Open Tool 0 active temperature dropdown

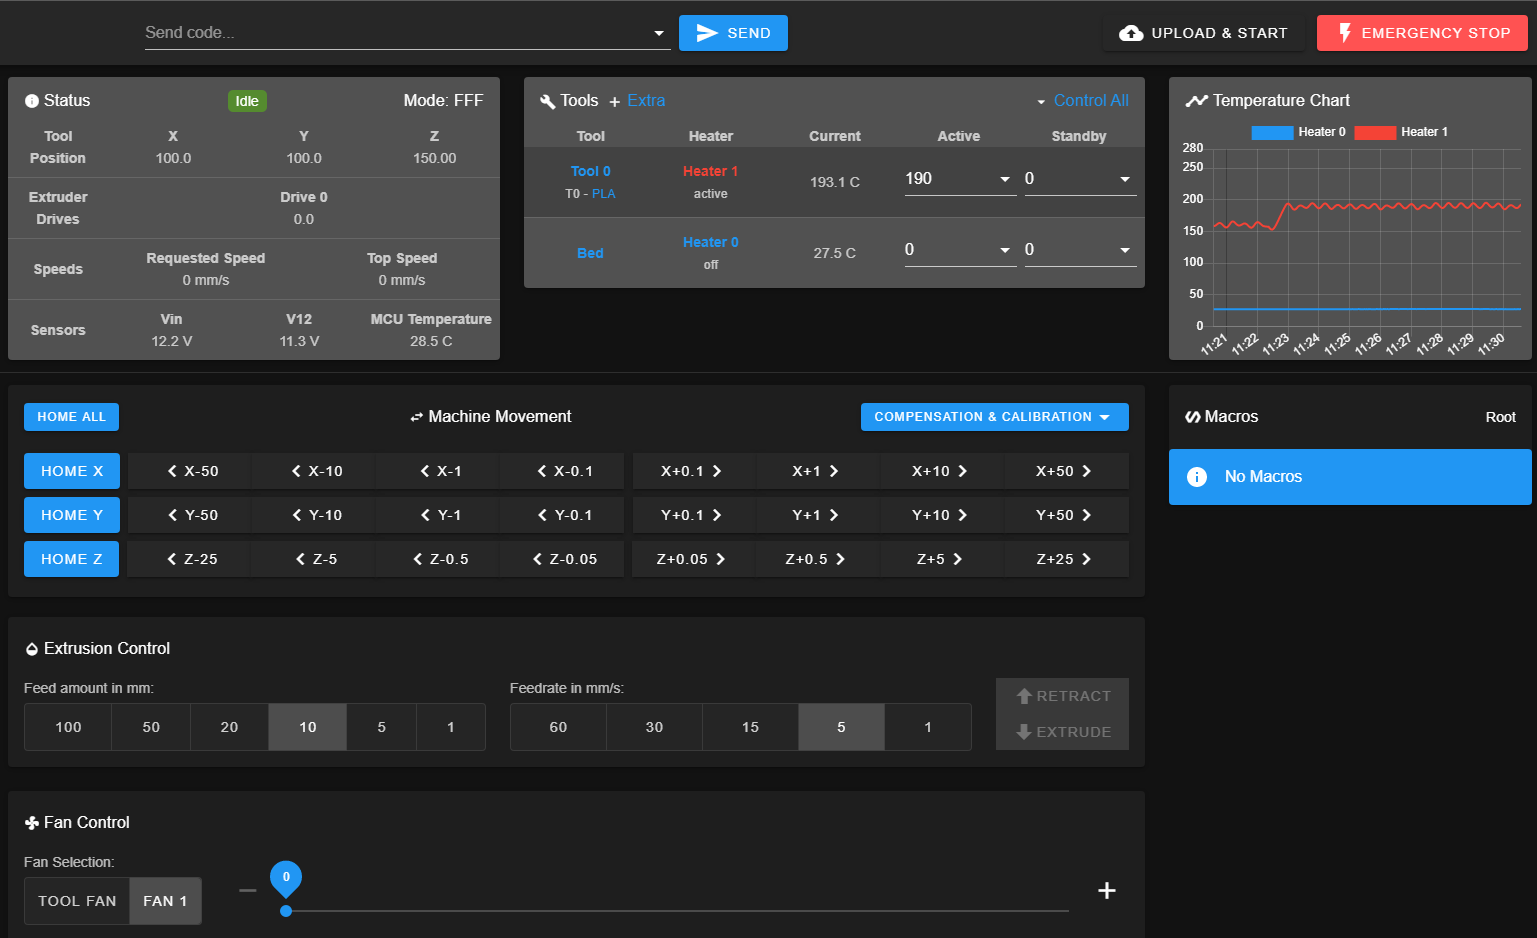pos(1005,179)
